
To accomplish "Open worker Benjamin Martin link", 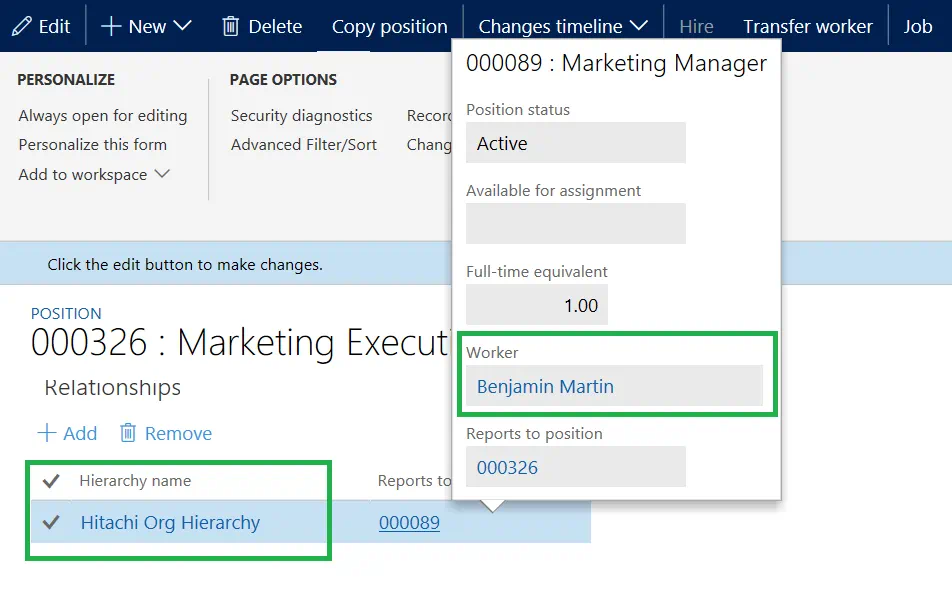I will [545, 386].
